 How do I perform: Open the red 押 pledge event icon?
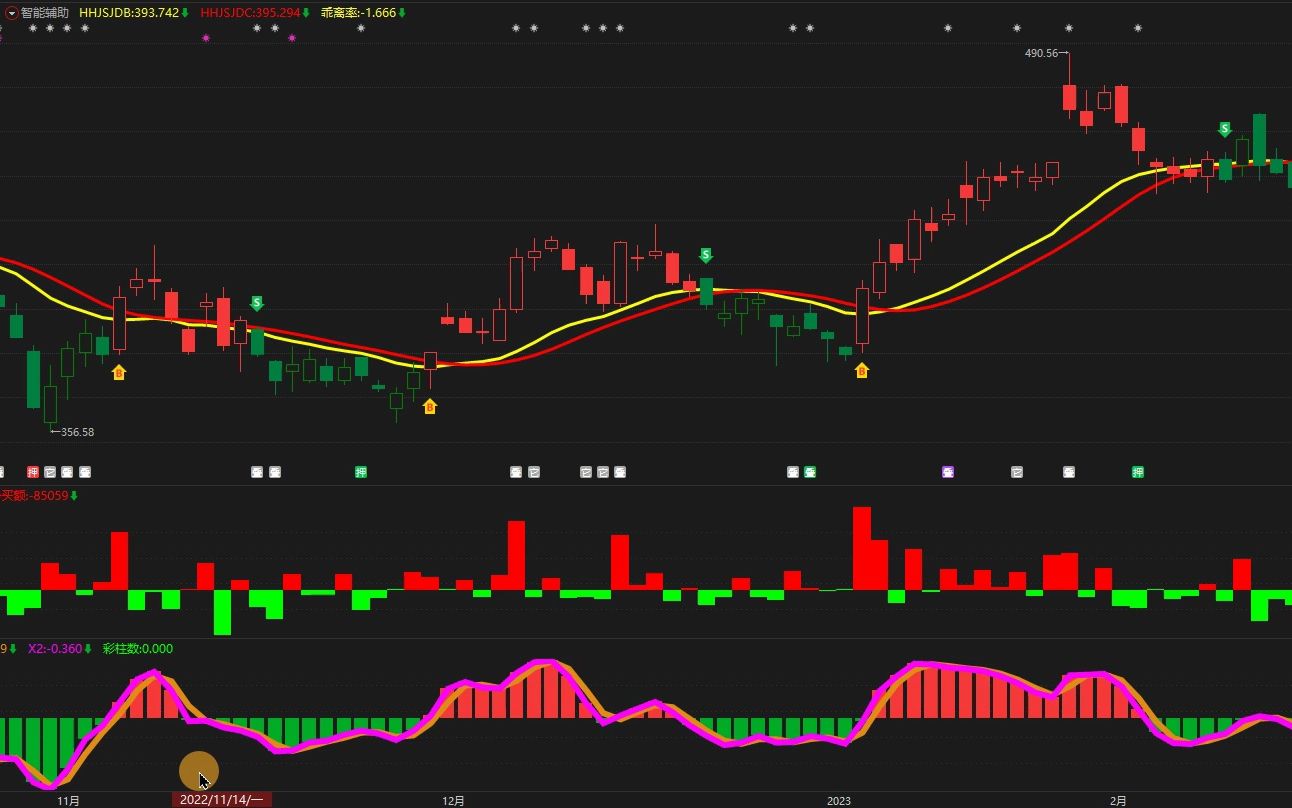click(33, 472)
